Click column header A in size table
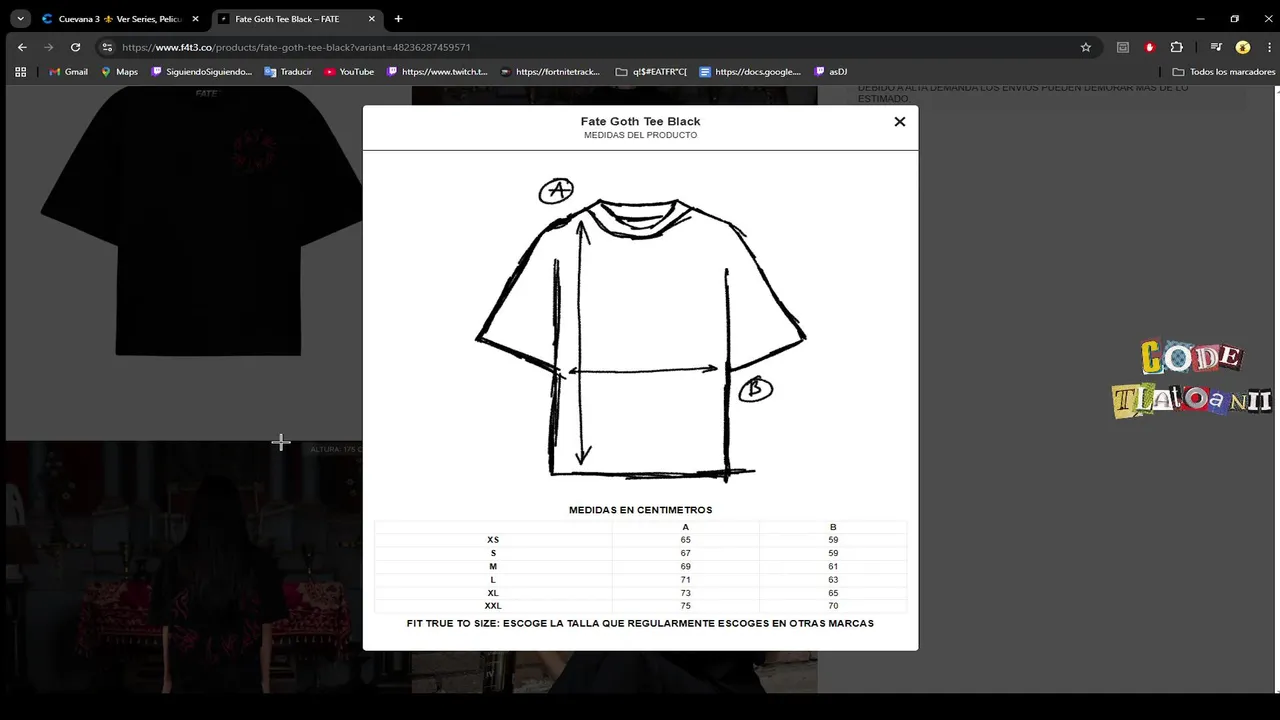 tap(686, 527)
